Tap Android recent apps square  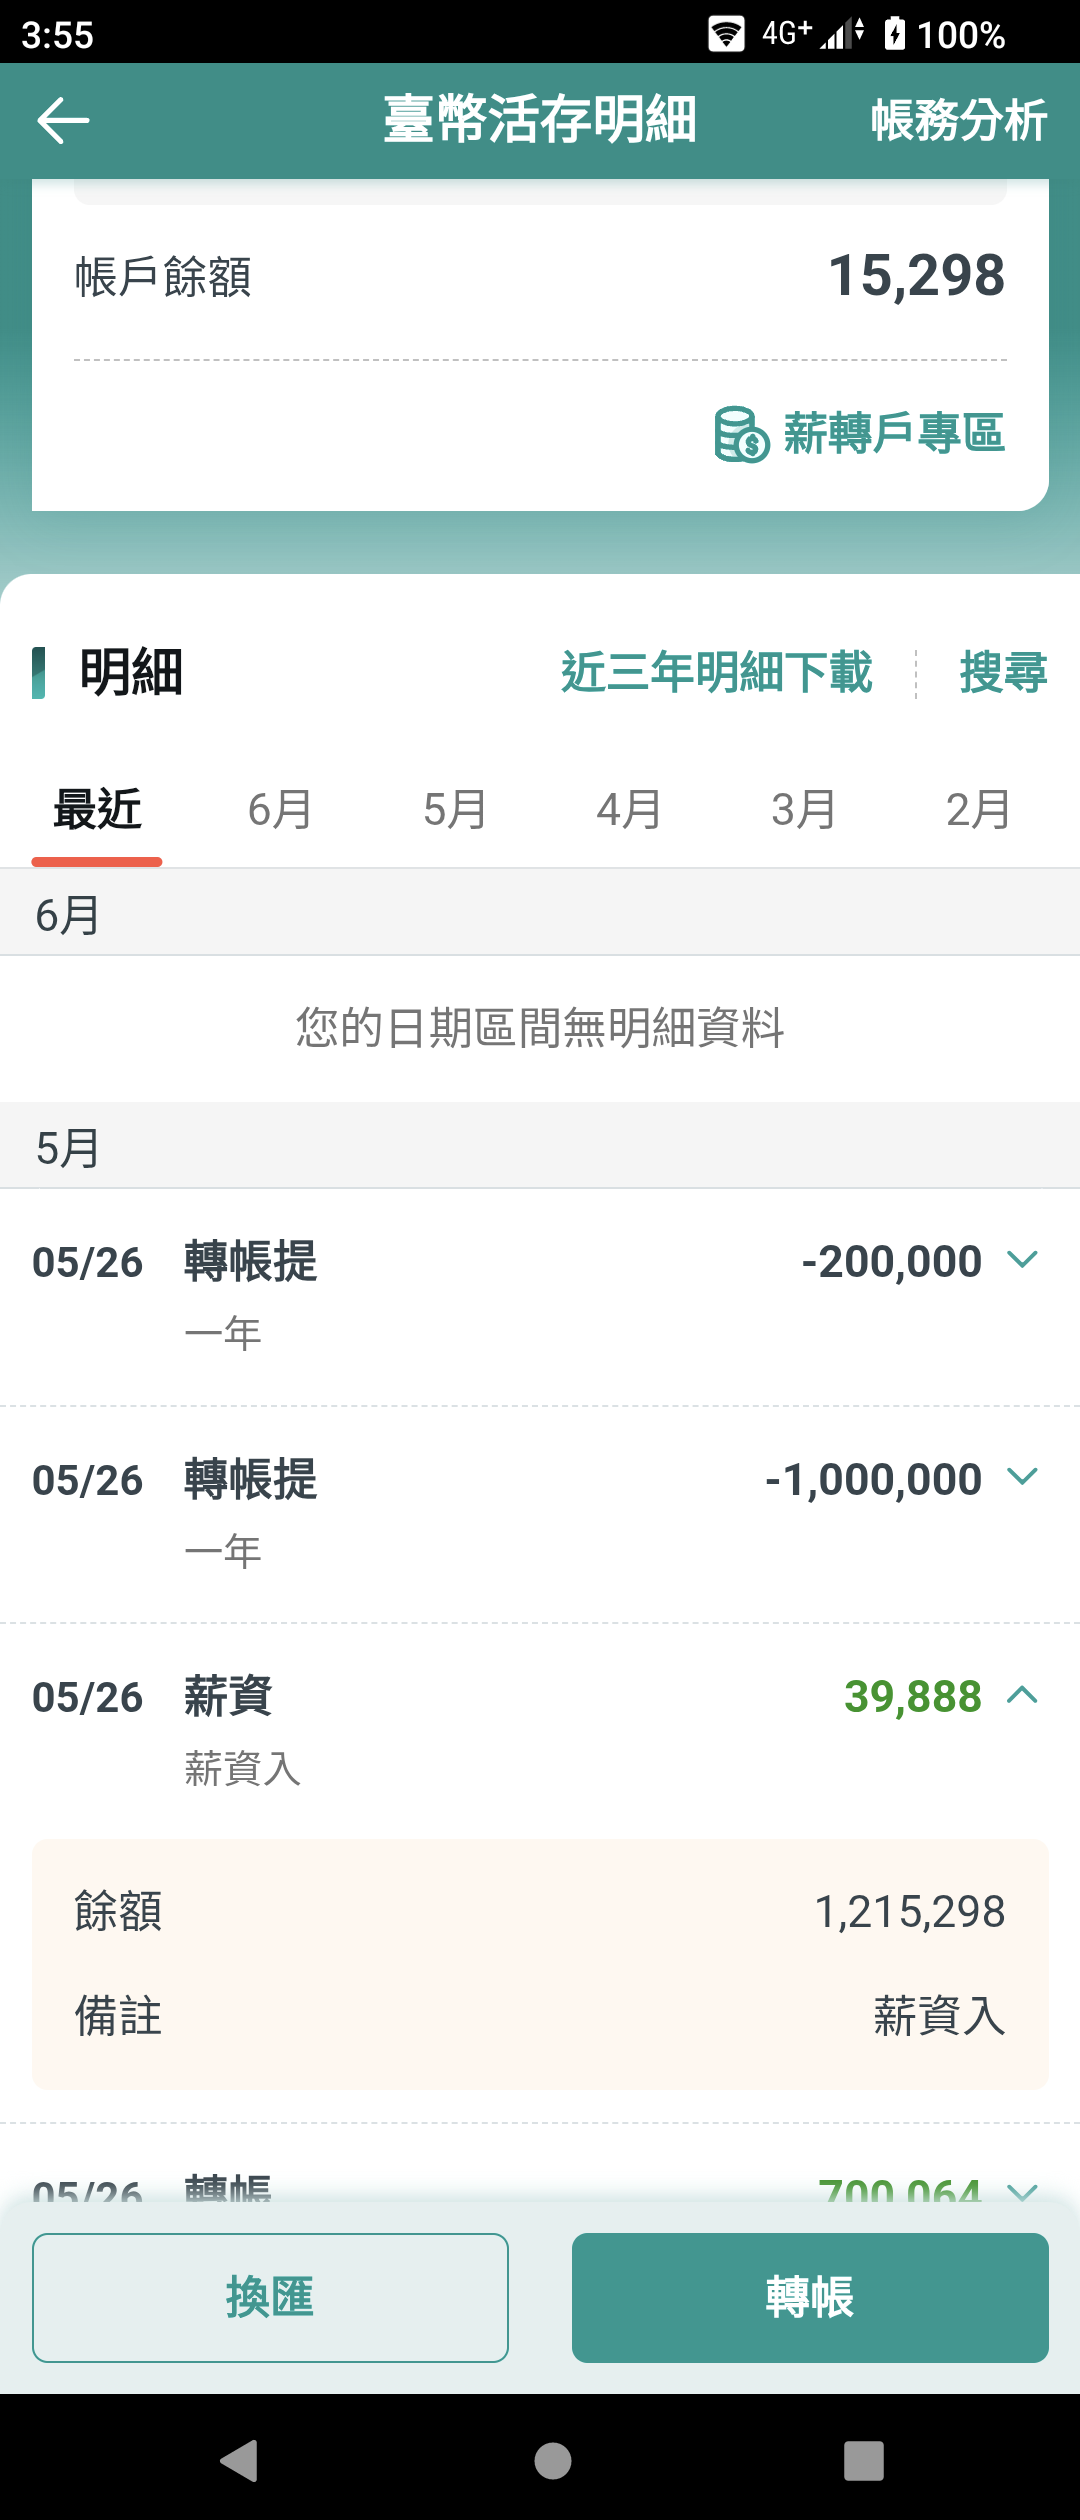point(864,2460)
